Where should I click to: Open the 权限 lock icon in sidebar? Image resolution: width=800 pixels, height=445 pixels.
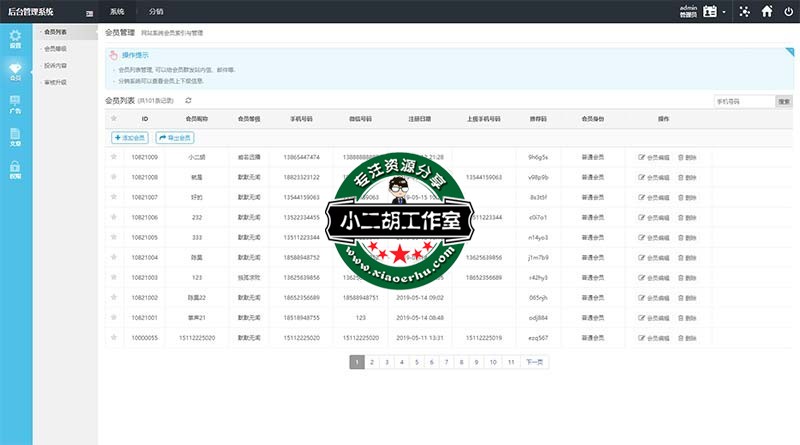coord(15,168)
